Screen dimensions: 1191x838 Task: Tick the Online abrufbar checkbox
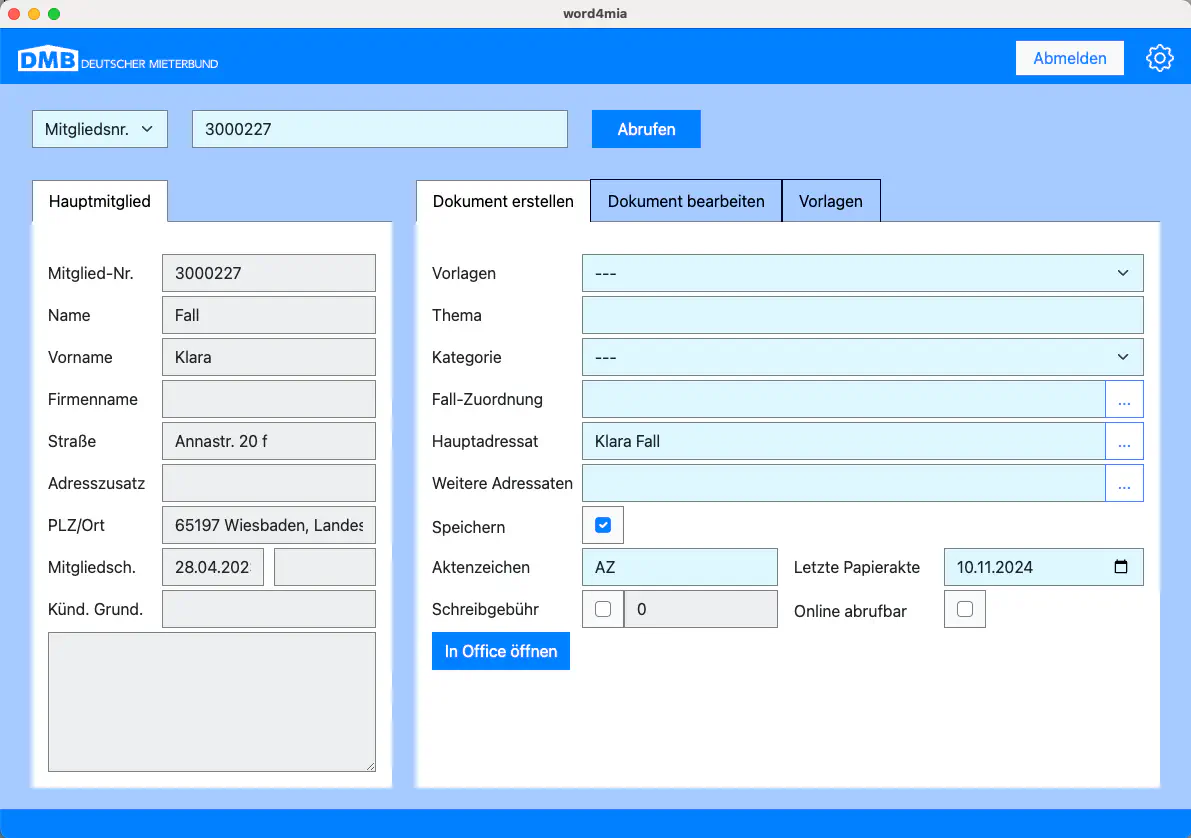(965, 609)
